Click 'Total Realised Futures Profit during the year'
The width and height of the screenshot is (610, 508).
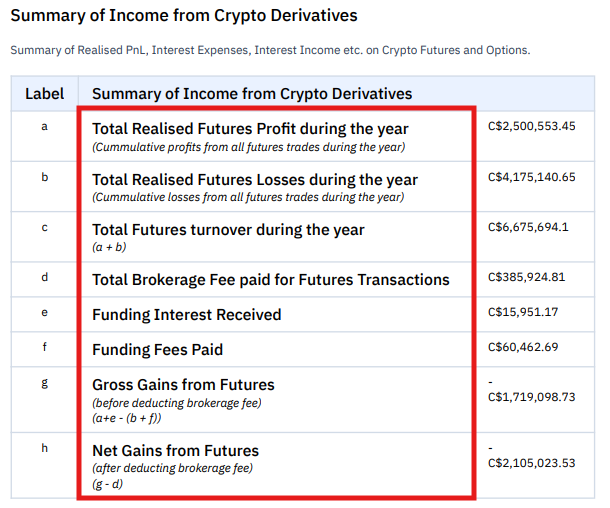tap(250, 129)
